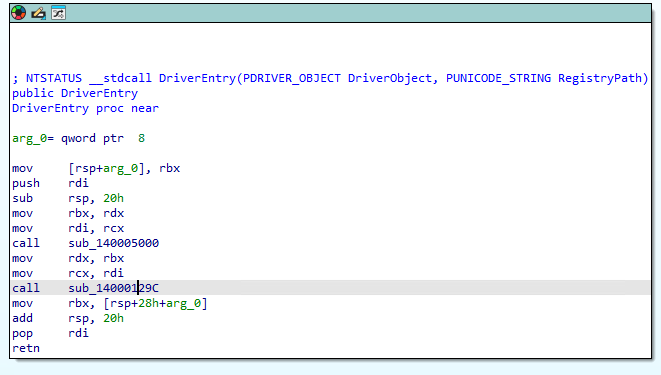Image resolution: width=661 pixels, height=375 pixels.
Task: Click the mov rbx, [rsp+28h+arg_0] instruction
Action: 110,303
